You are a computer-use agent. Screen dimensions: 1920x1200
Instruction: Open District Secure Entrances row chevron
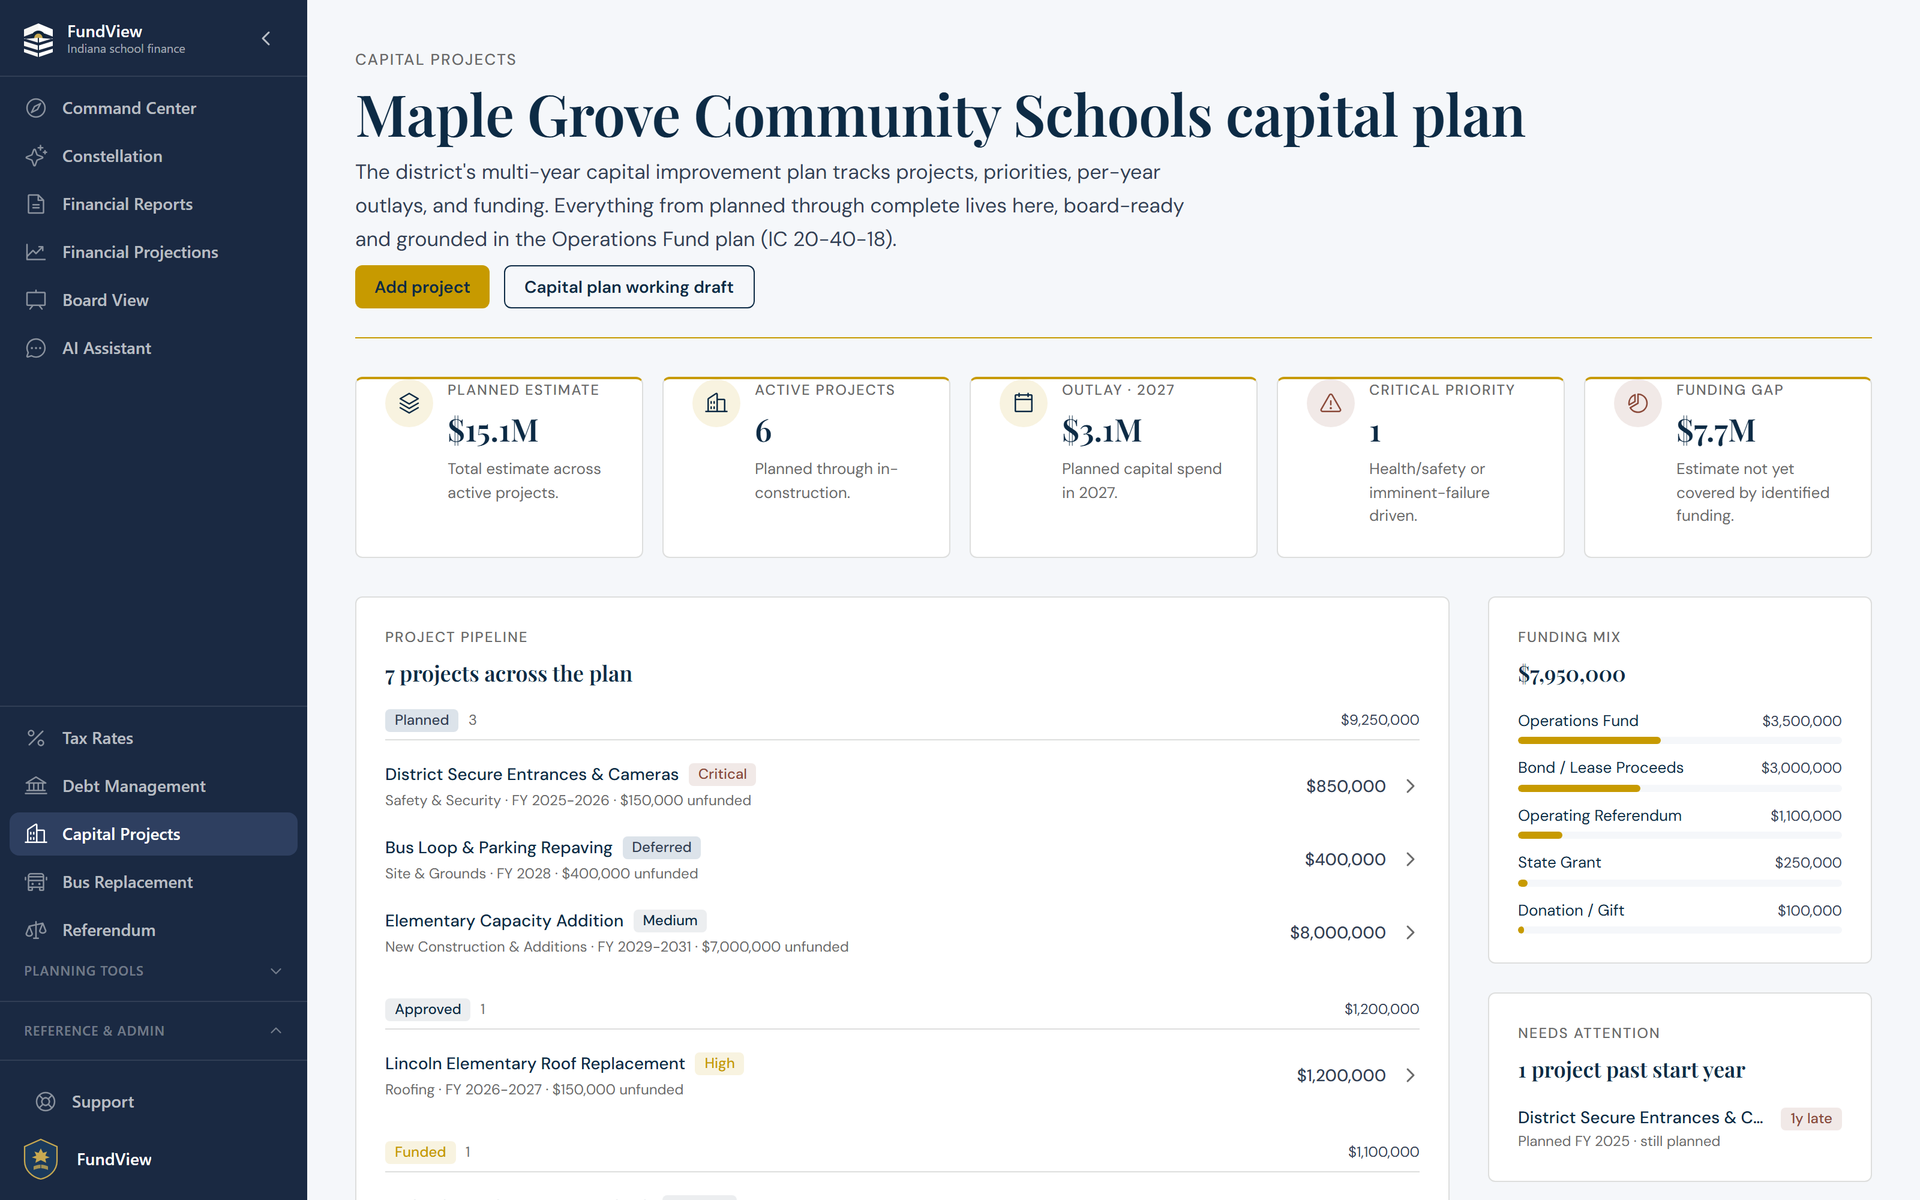click(x=1410, y=786)
